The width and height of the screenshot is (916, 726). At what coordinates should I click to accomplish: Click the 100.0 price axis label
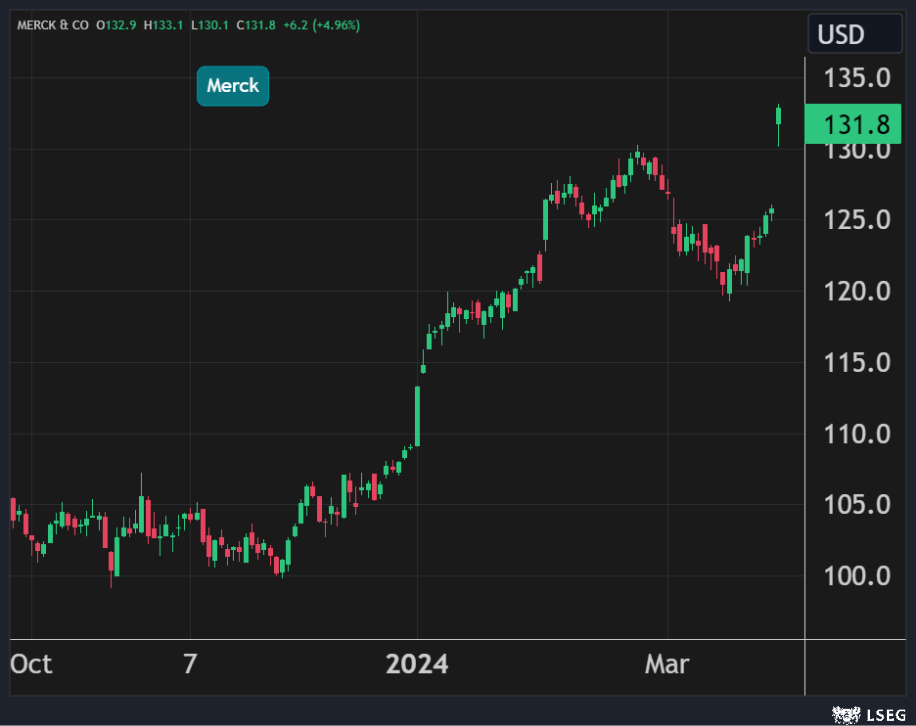coord(857,576)
